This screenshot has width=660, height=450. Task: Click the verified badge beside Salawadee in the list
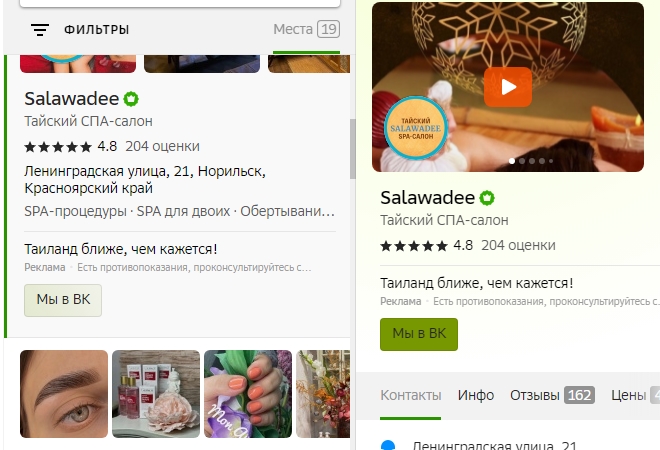tap(131, 99)
